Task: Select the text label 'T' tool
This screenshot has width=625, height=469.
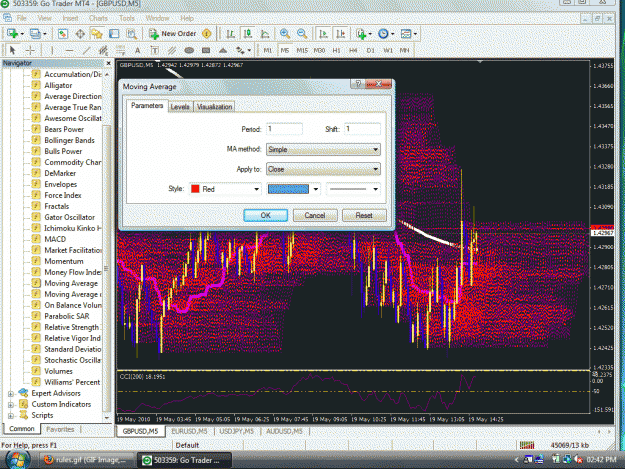Action: [x=155, y=50]
